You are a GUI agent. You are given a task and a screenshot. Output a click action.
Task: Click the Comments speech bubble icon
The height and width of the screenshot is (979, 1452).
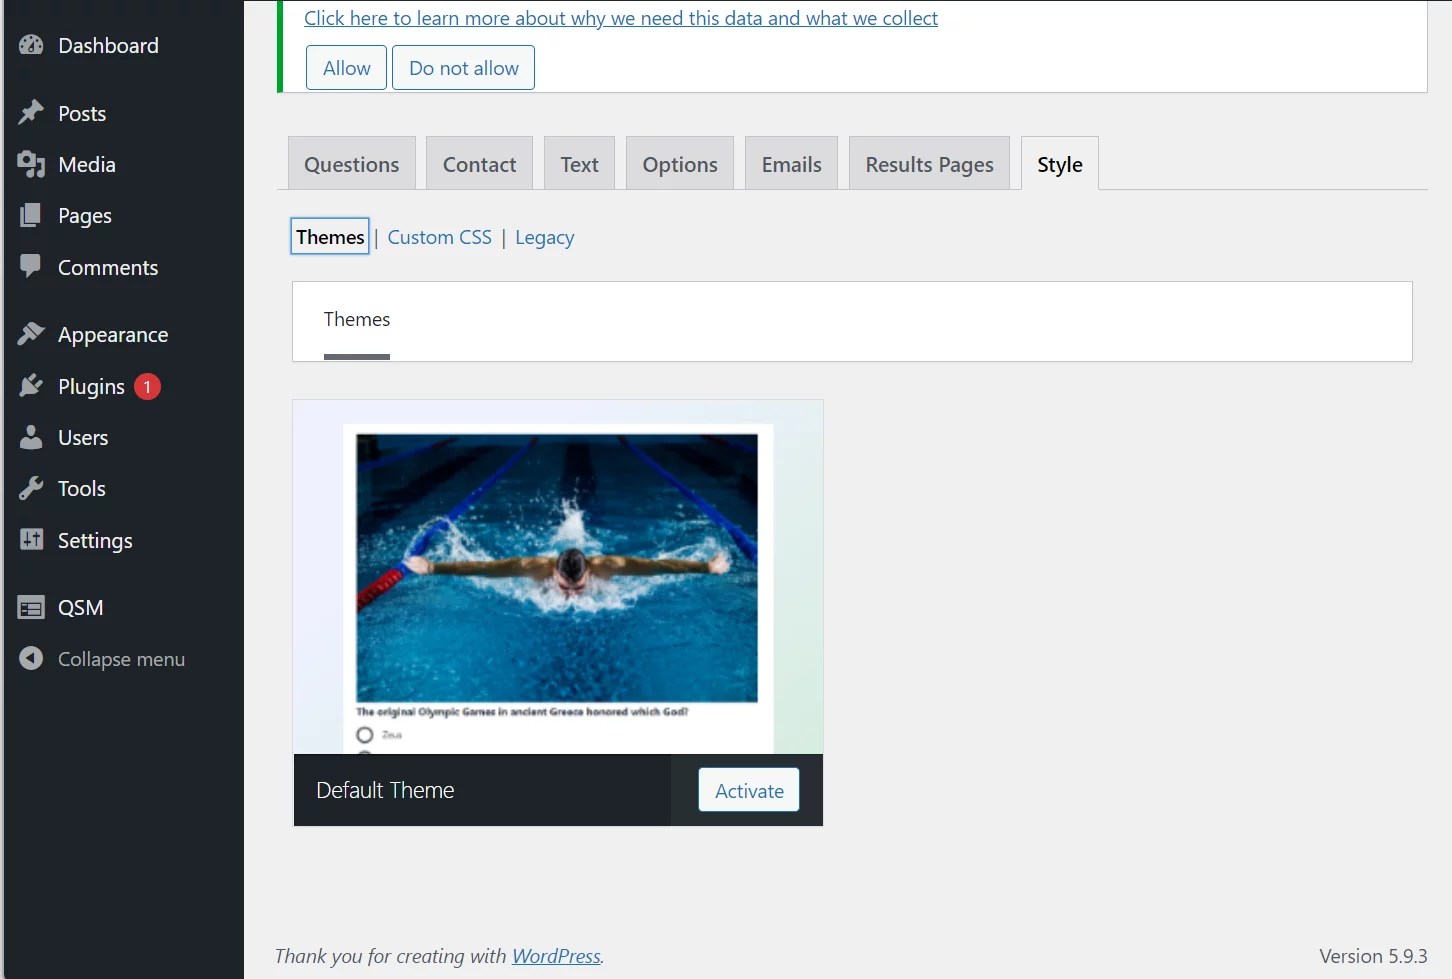(x=31, y=267)
